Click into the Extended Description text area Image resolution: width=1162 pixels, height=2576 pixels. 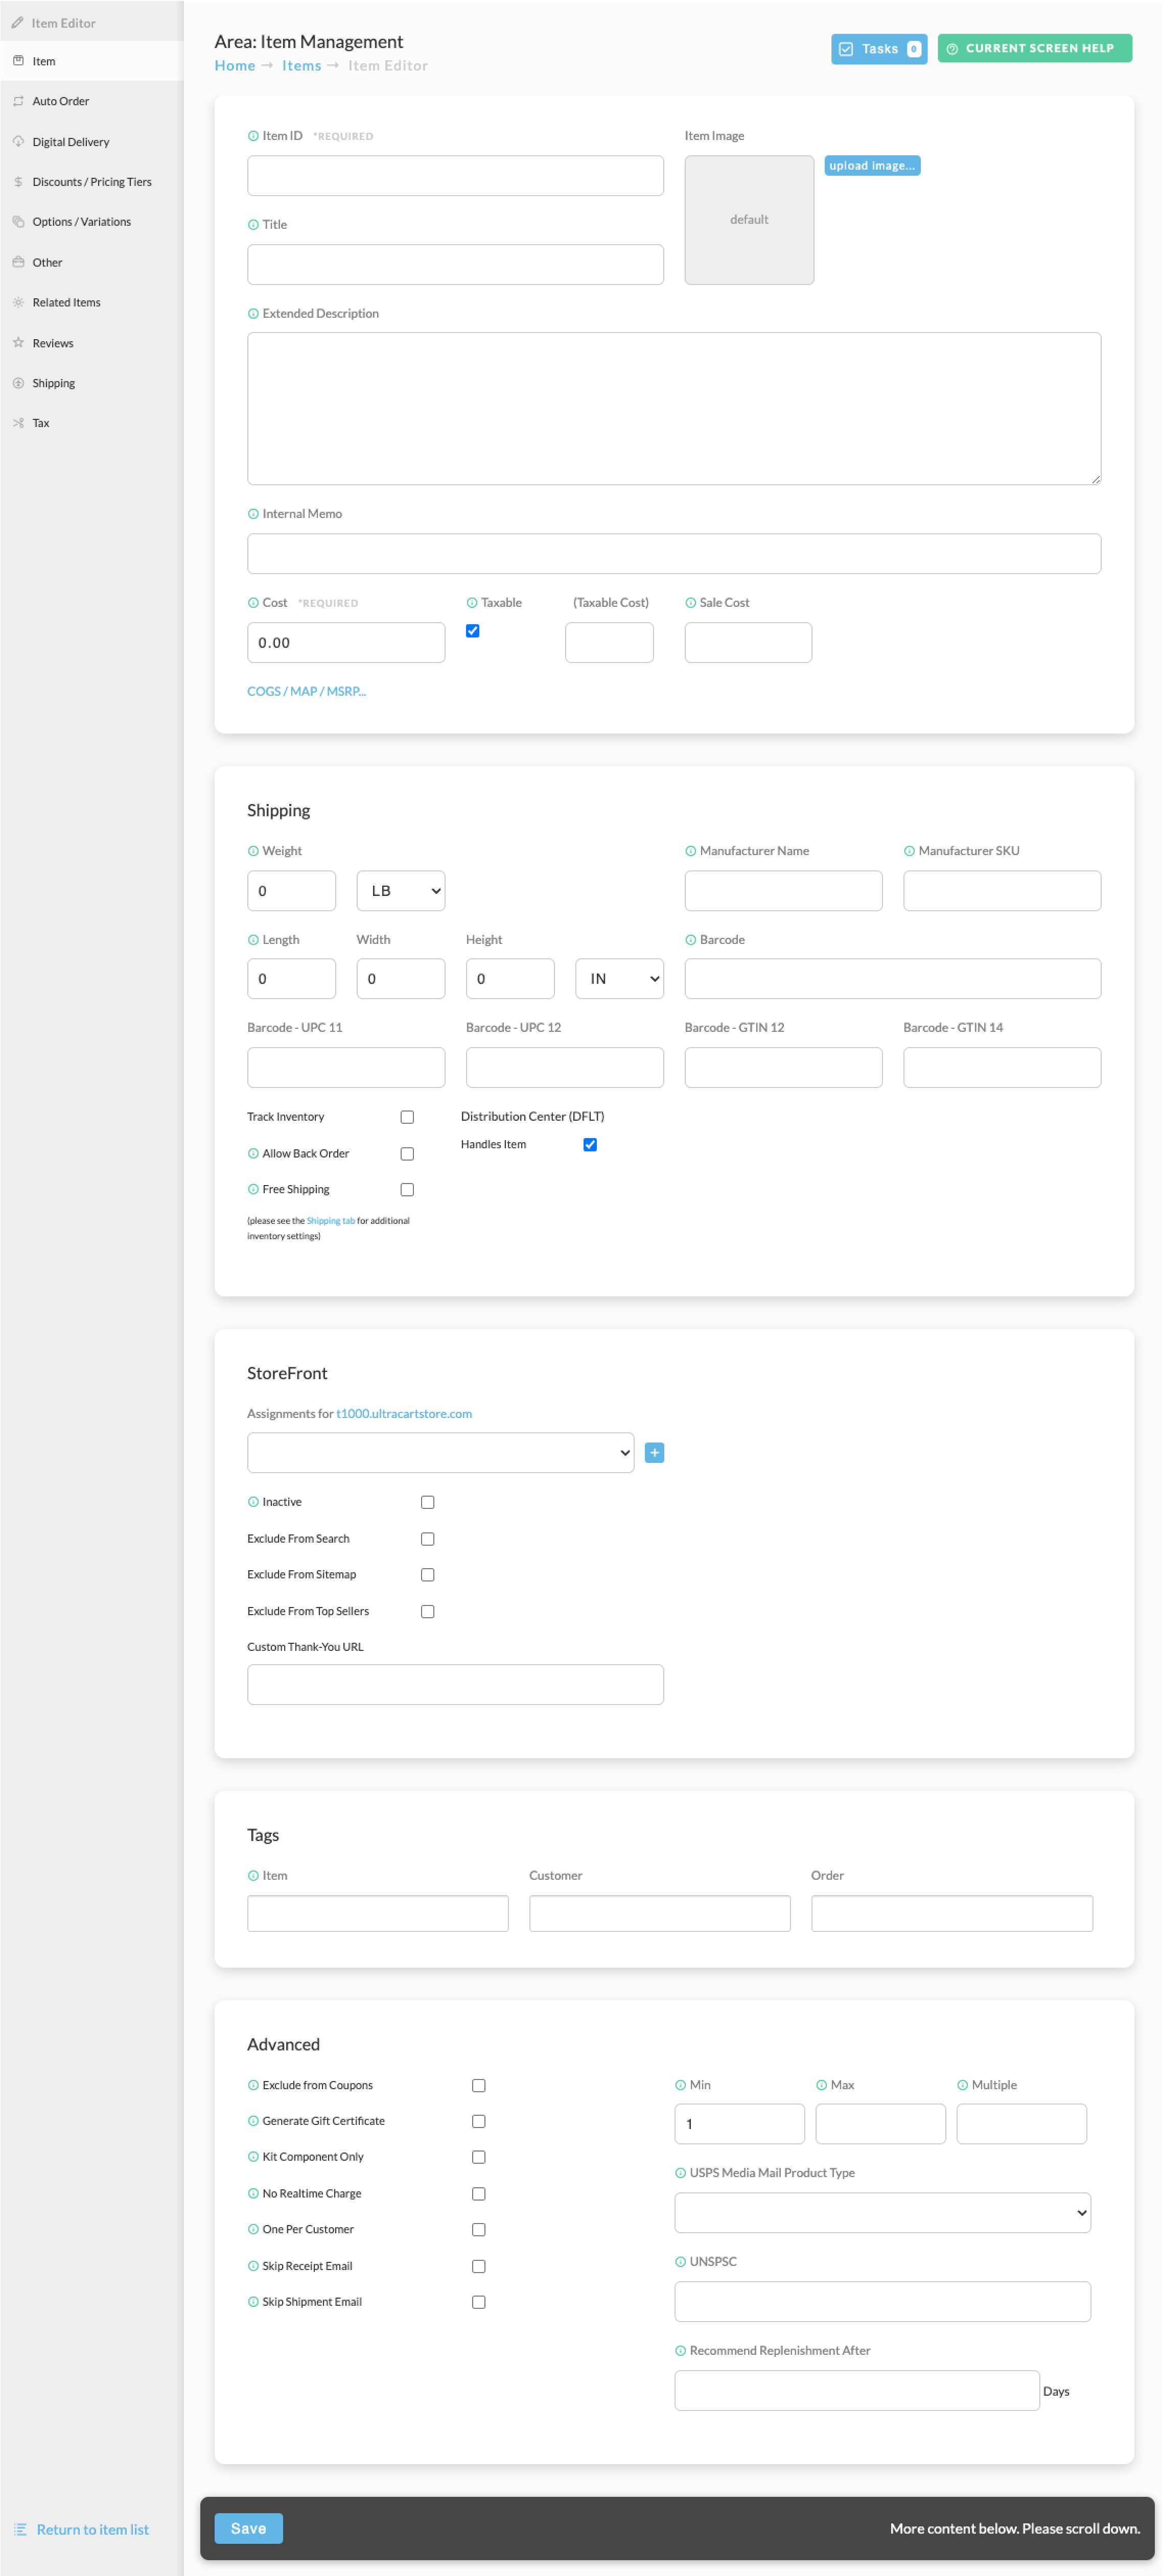tap(674, 408)
